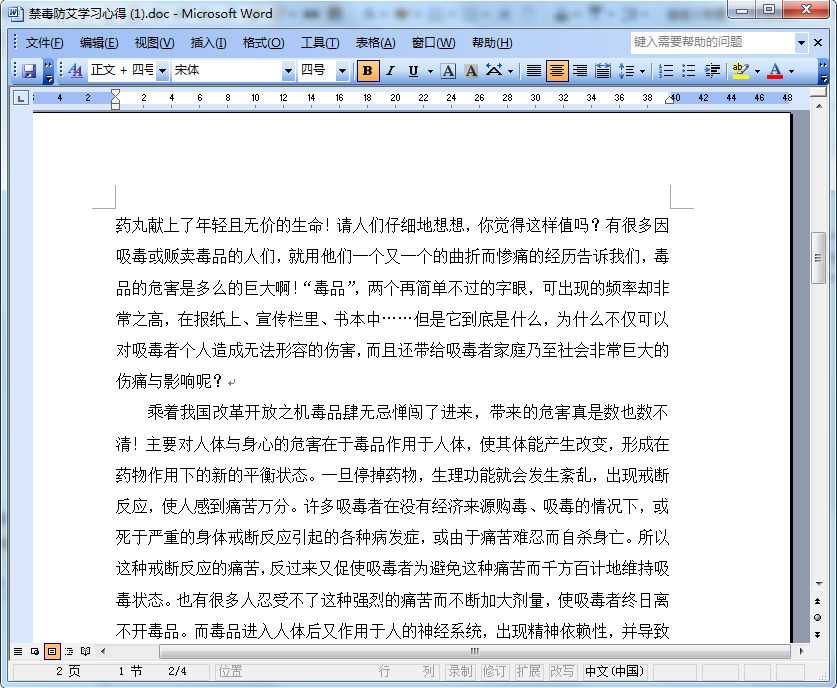Apply bulleted list formatting

(689, 70)
